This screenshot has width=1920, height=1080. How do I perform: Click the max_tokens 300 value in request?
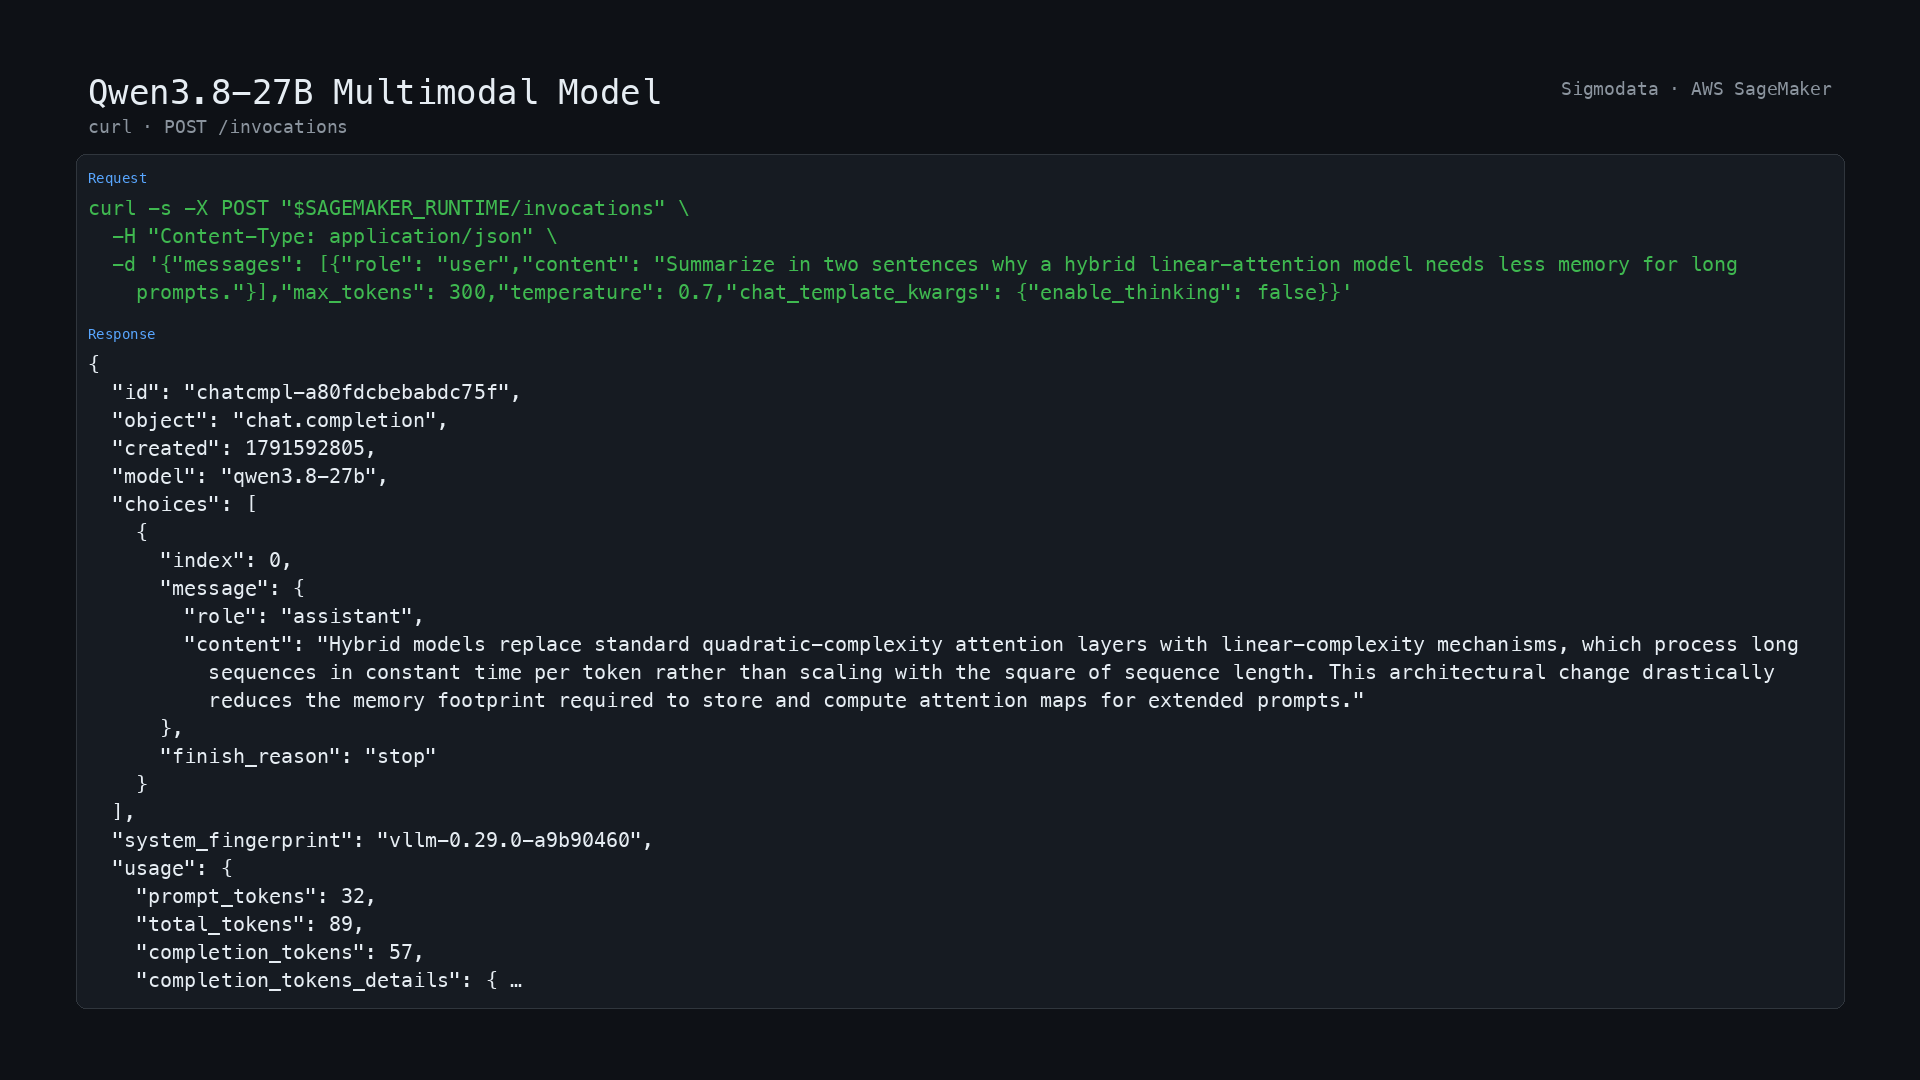pos(384,292)
